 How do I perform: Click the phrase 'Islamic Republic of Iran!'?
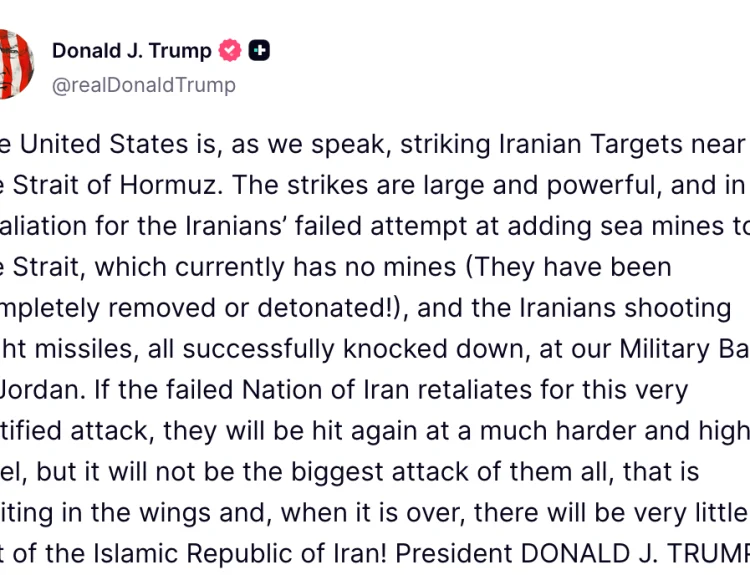pyautogui.click(x=239, y=554)
